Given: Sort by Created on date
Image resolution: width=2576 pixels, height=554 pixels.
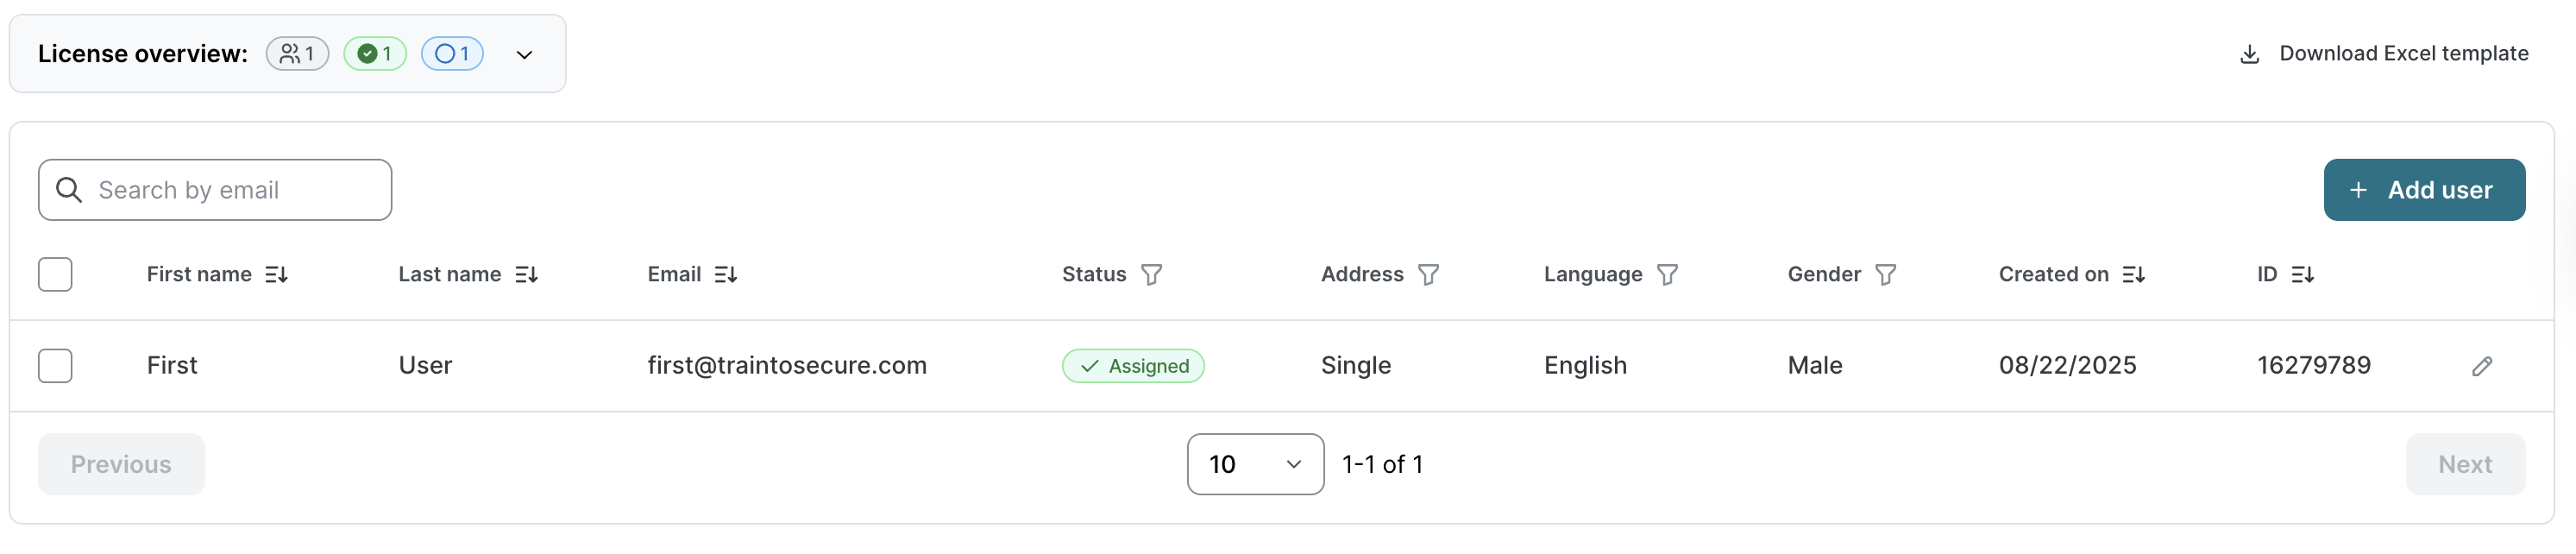Looking at the screenshot, I should [x=2133, y=274].
